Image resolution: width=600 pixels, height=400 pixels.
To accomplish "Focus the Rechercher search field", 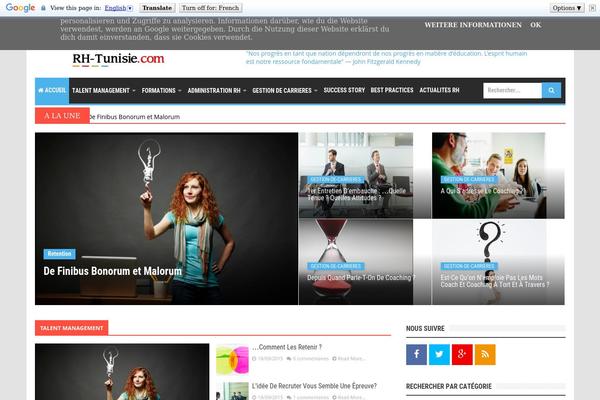I will point(512,90).
